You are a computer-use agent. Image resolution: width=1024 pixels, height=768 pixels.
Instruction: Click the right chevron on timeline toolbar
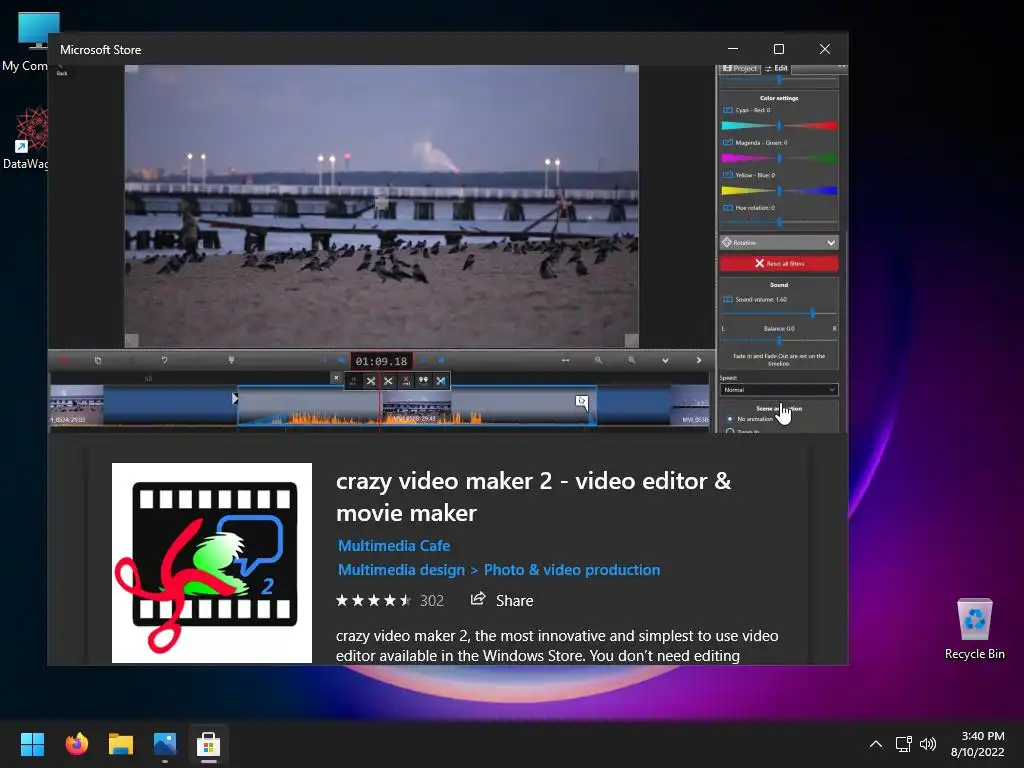point(698,360)
